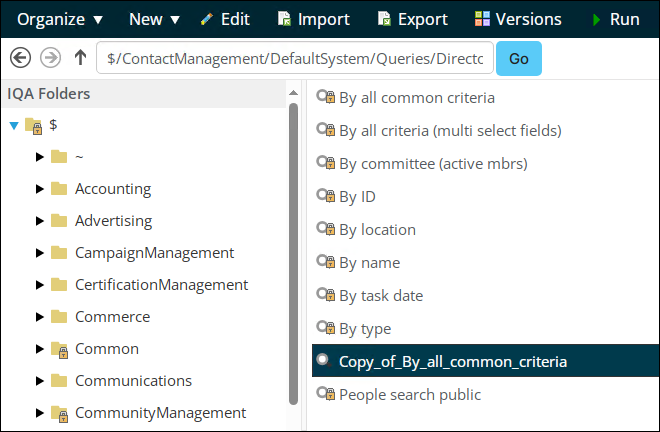Click the query icon beside Copy_of_By_all_common_criteria
This screenshot has width=660, height=432.
324,361
